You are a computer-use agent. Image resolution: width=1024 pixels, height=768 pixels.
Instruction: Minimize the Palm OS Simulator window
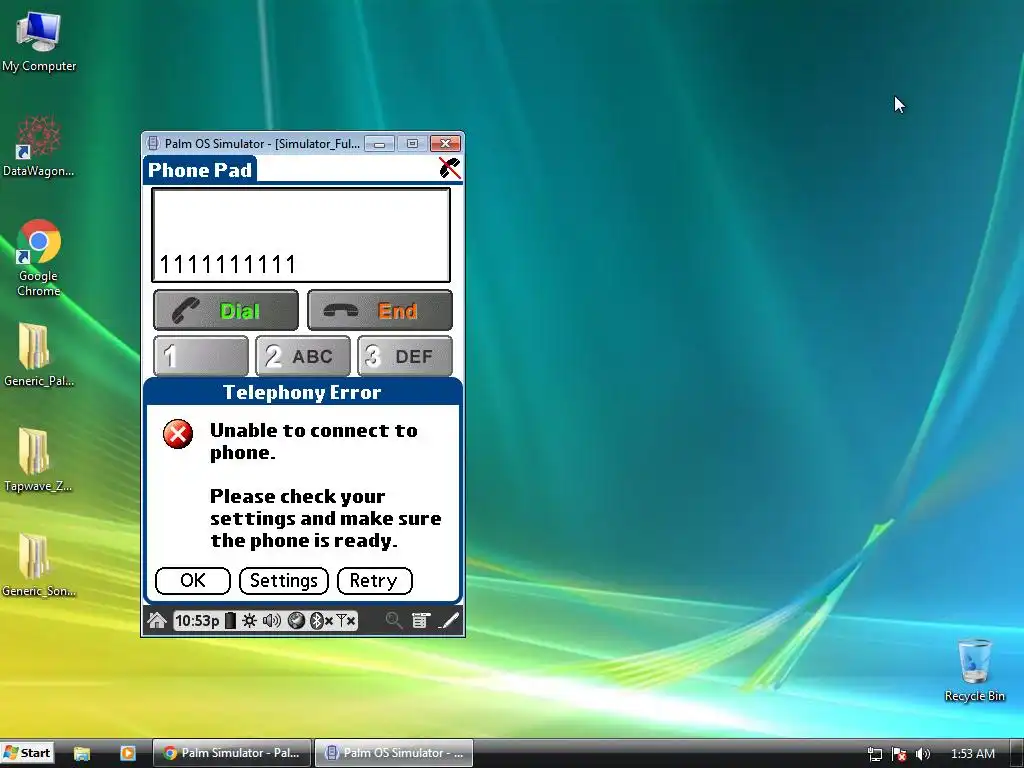379,144
